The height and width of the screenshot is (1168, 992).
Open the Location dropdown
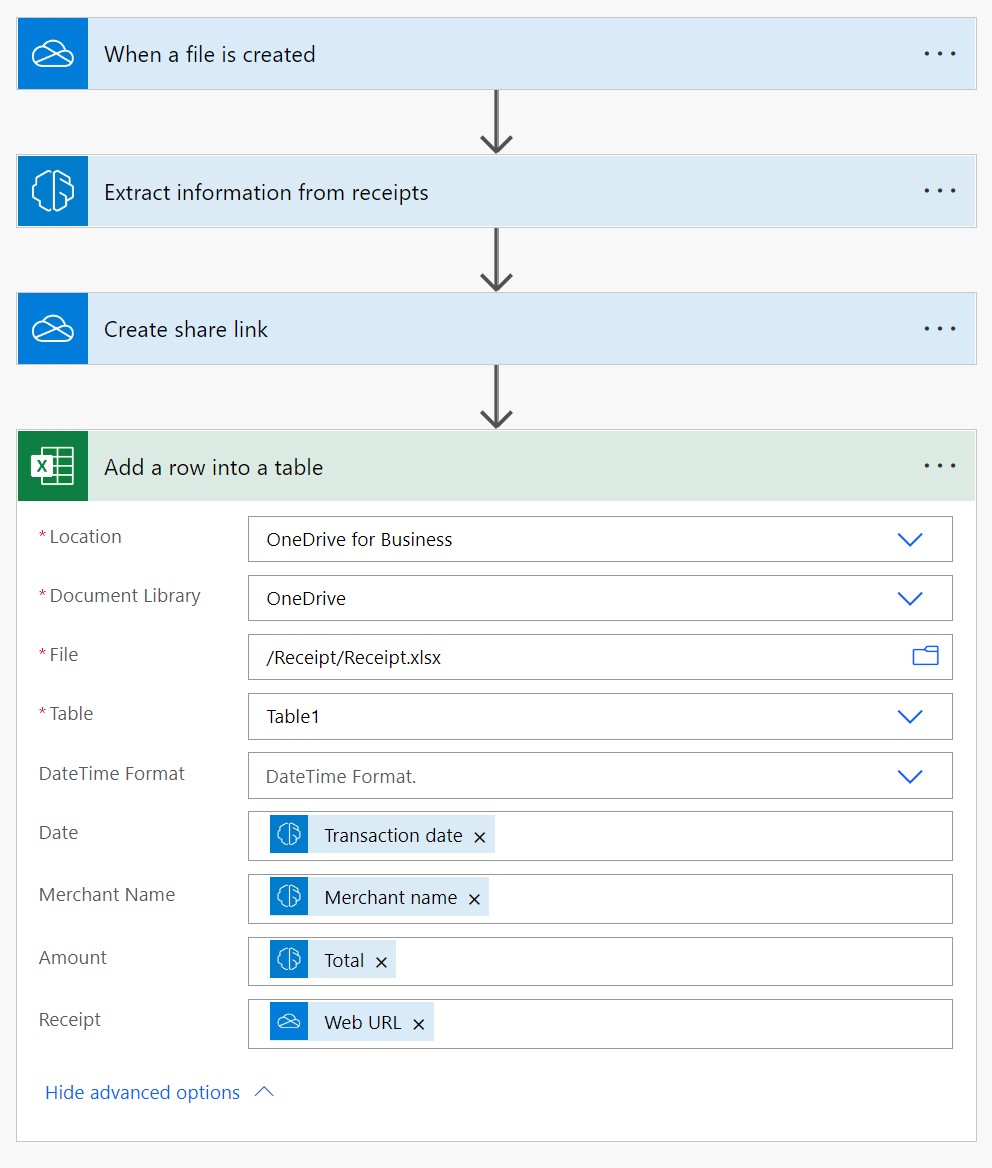tap(909, 539)
